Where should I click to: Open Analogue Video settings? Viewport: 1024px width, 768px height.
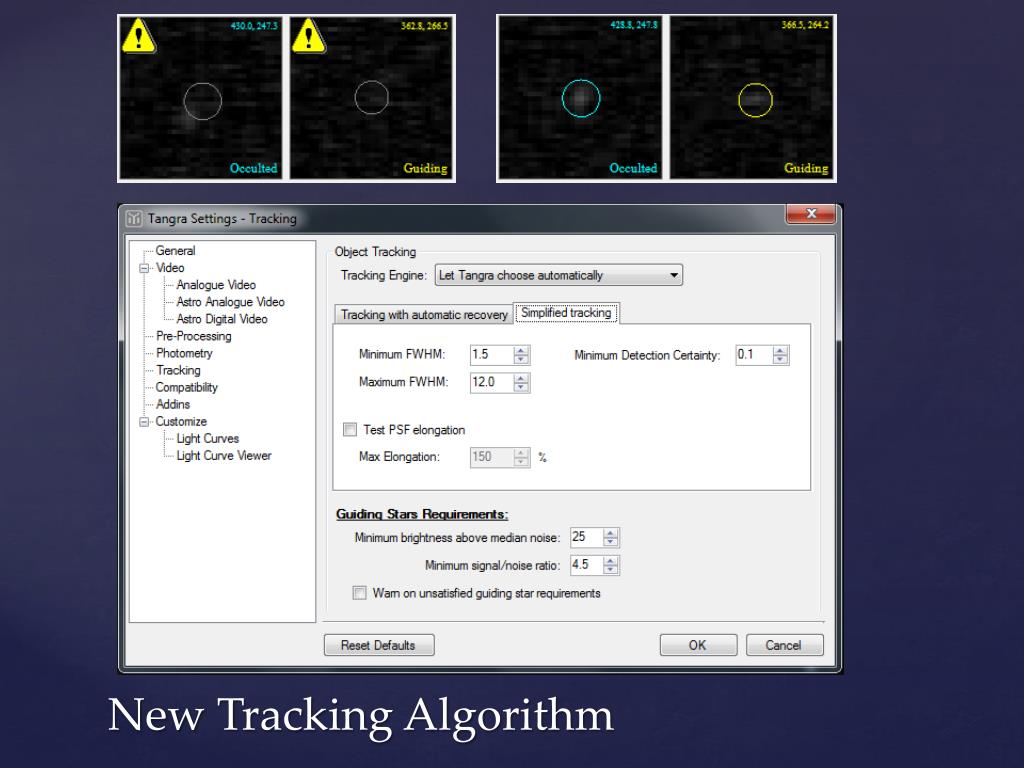click(216, 285)
